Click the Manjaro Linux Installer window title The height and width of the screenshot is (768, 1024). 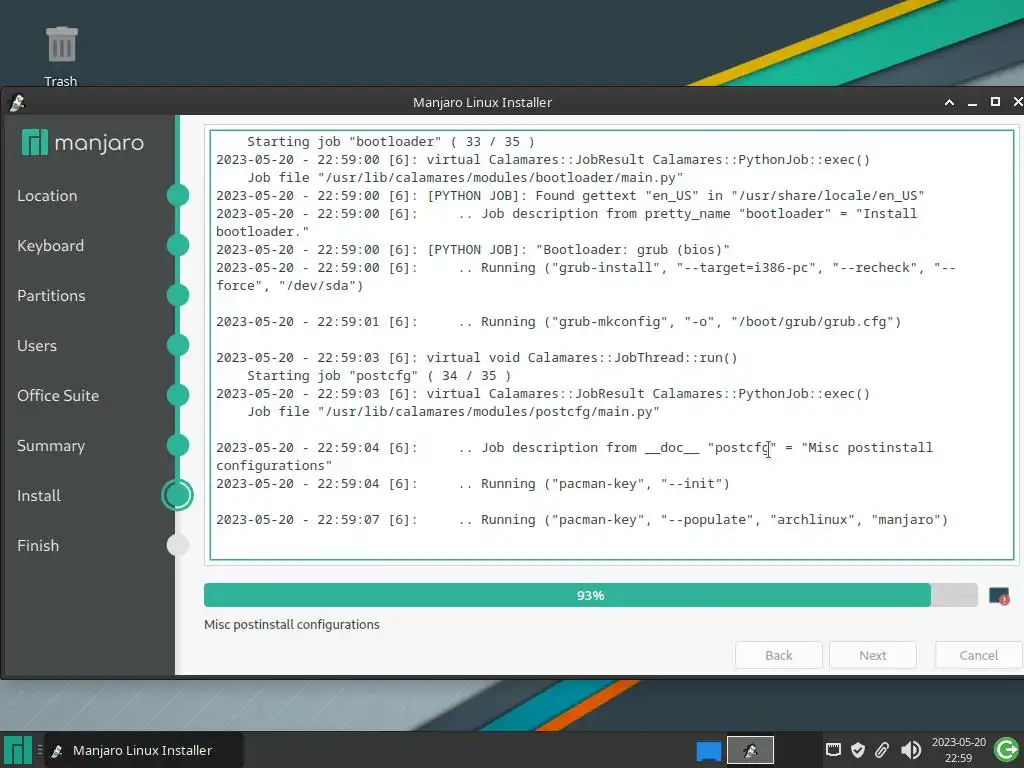[482, 103]
